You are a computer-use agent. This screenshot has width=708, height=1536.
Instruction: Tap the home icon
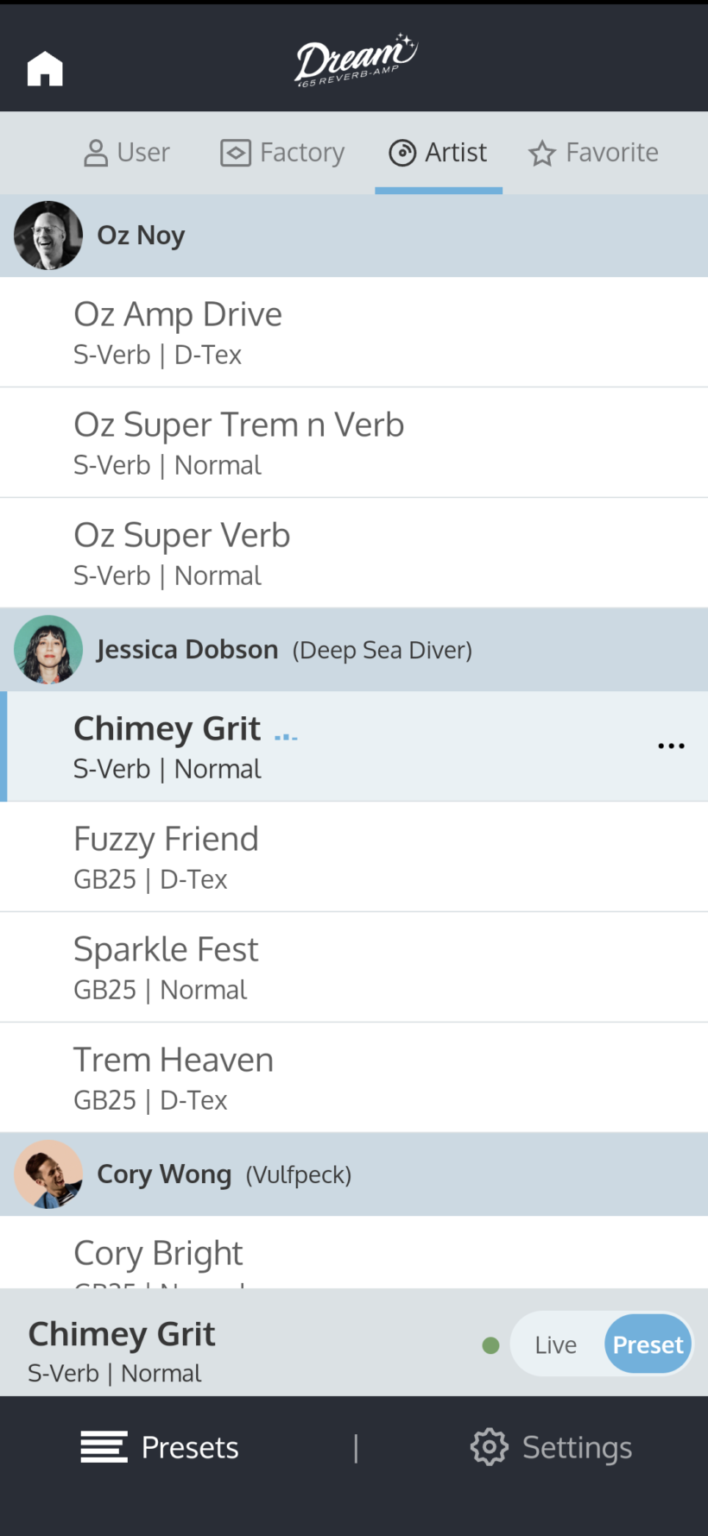coord(45,69)
